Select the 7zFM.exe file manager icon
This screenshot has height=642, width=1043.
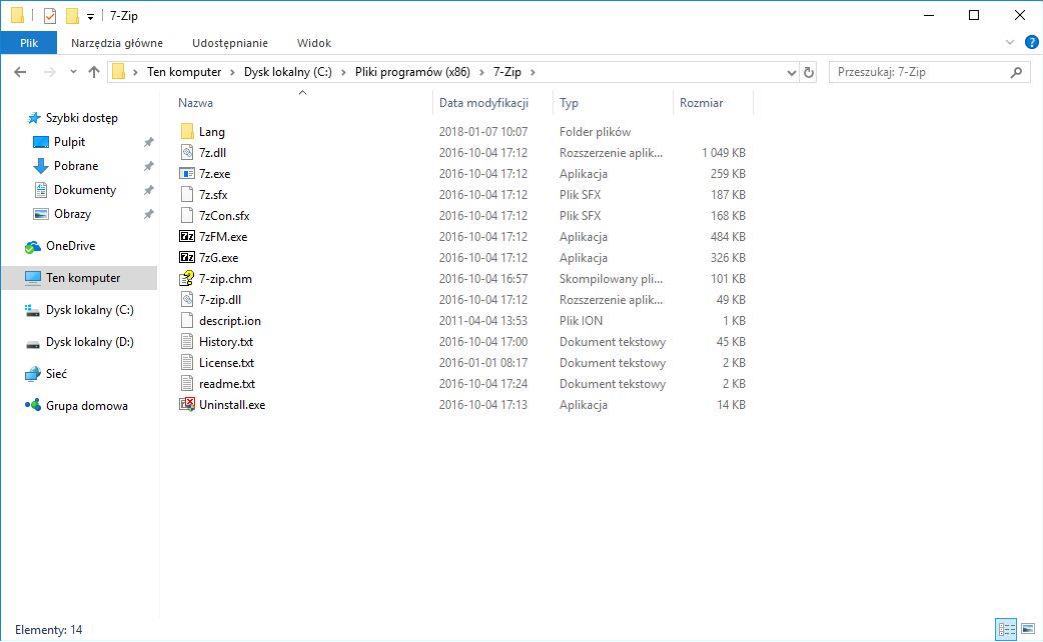click(187, 236)
